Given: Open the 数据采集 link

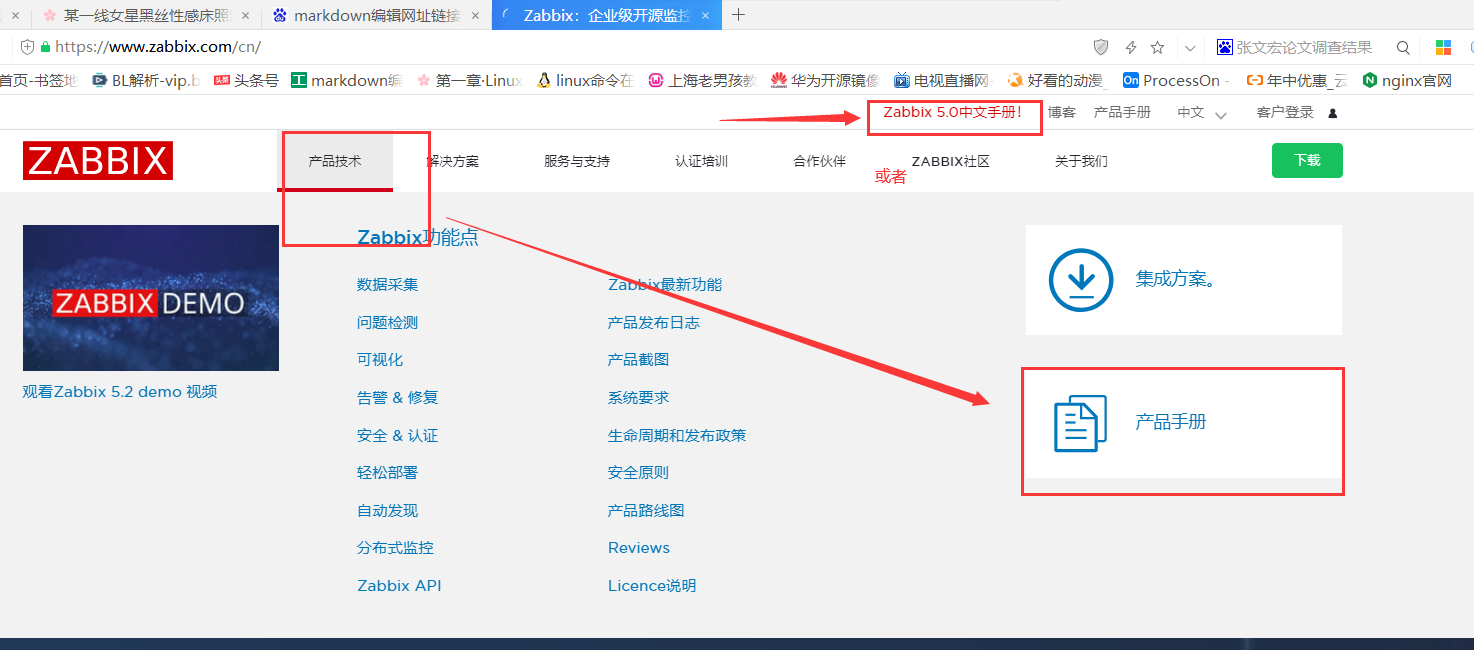Looking at the screenshot, I should [x=388, y=285].
